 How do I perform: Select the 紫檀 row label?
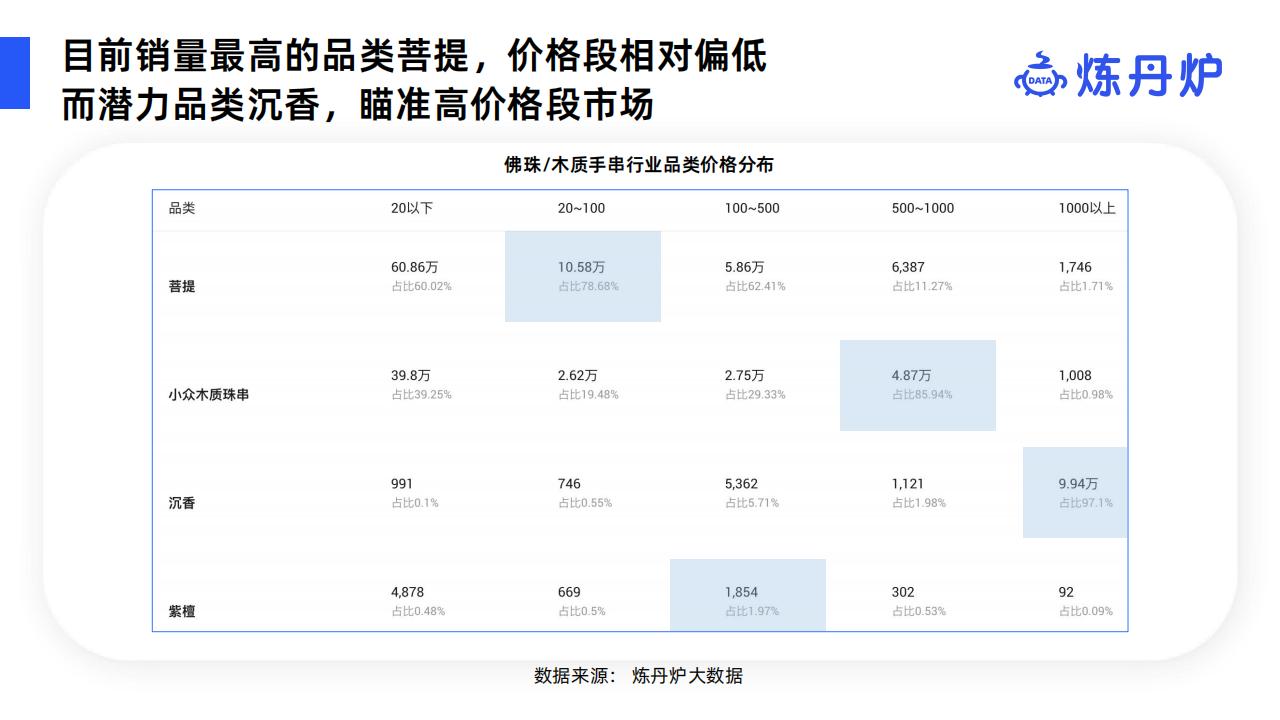[182, 611]
